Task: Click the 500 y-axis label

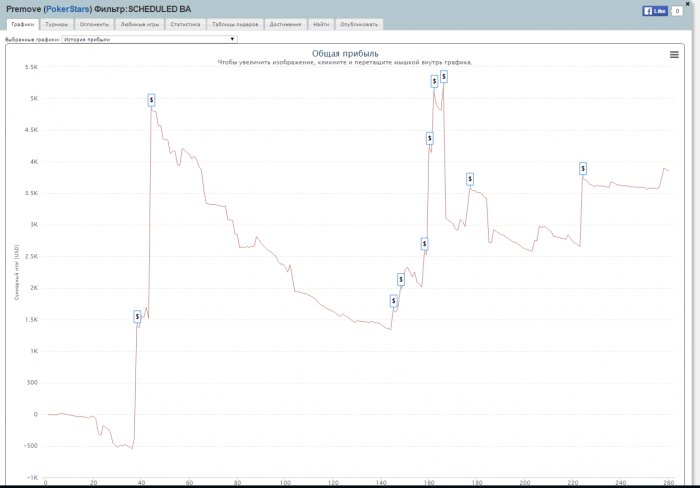Action: coord(32,383)
